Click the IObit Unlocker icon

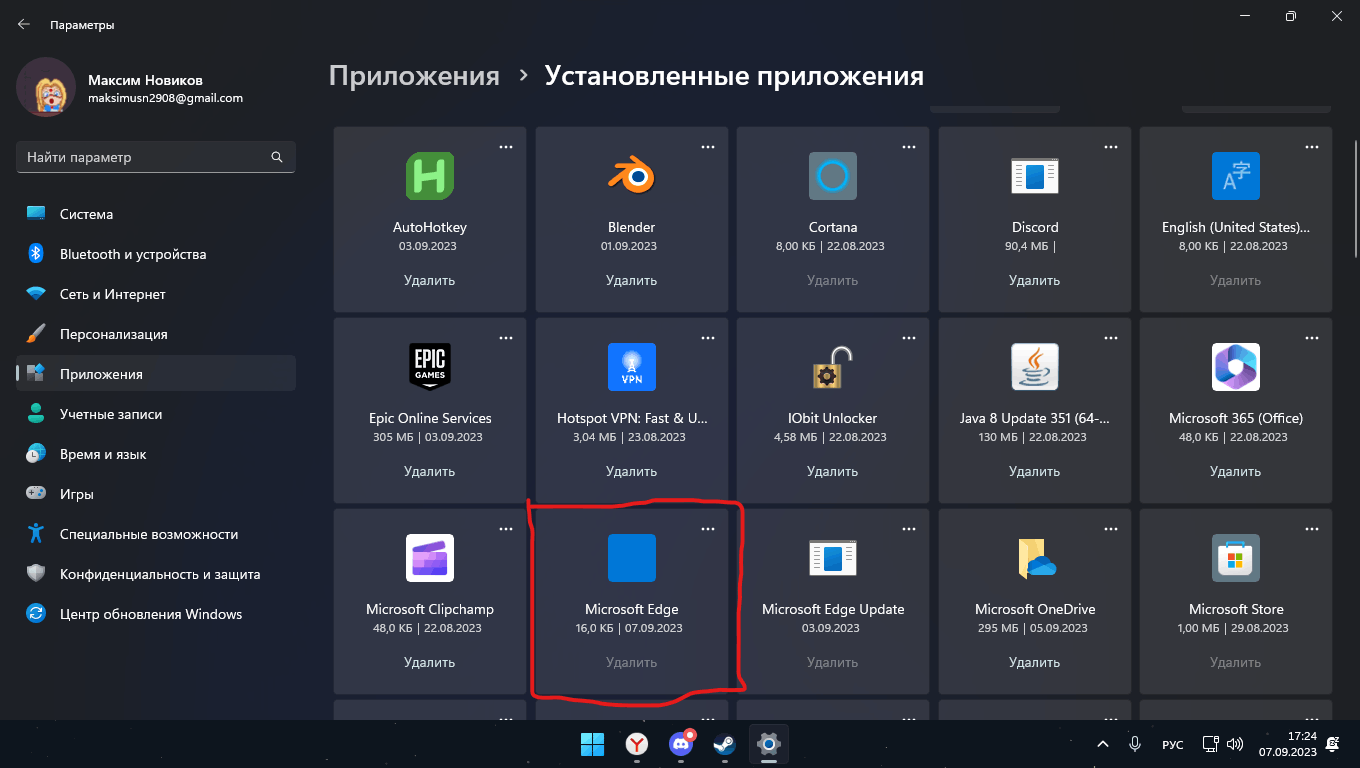(x=833, y=367)
